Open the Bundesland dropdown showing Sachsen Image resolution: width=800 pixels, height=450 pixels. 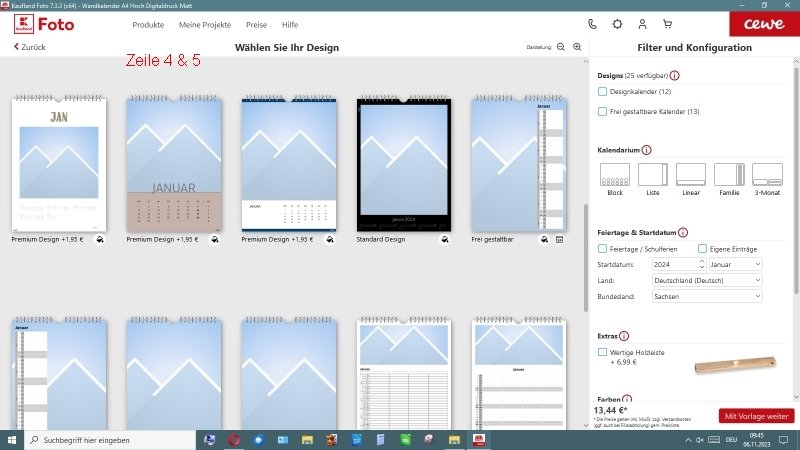[706, 297]
